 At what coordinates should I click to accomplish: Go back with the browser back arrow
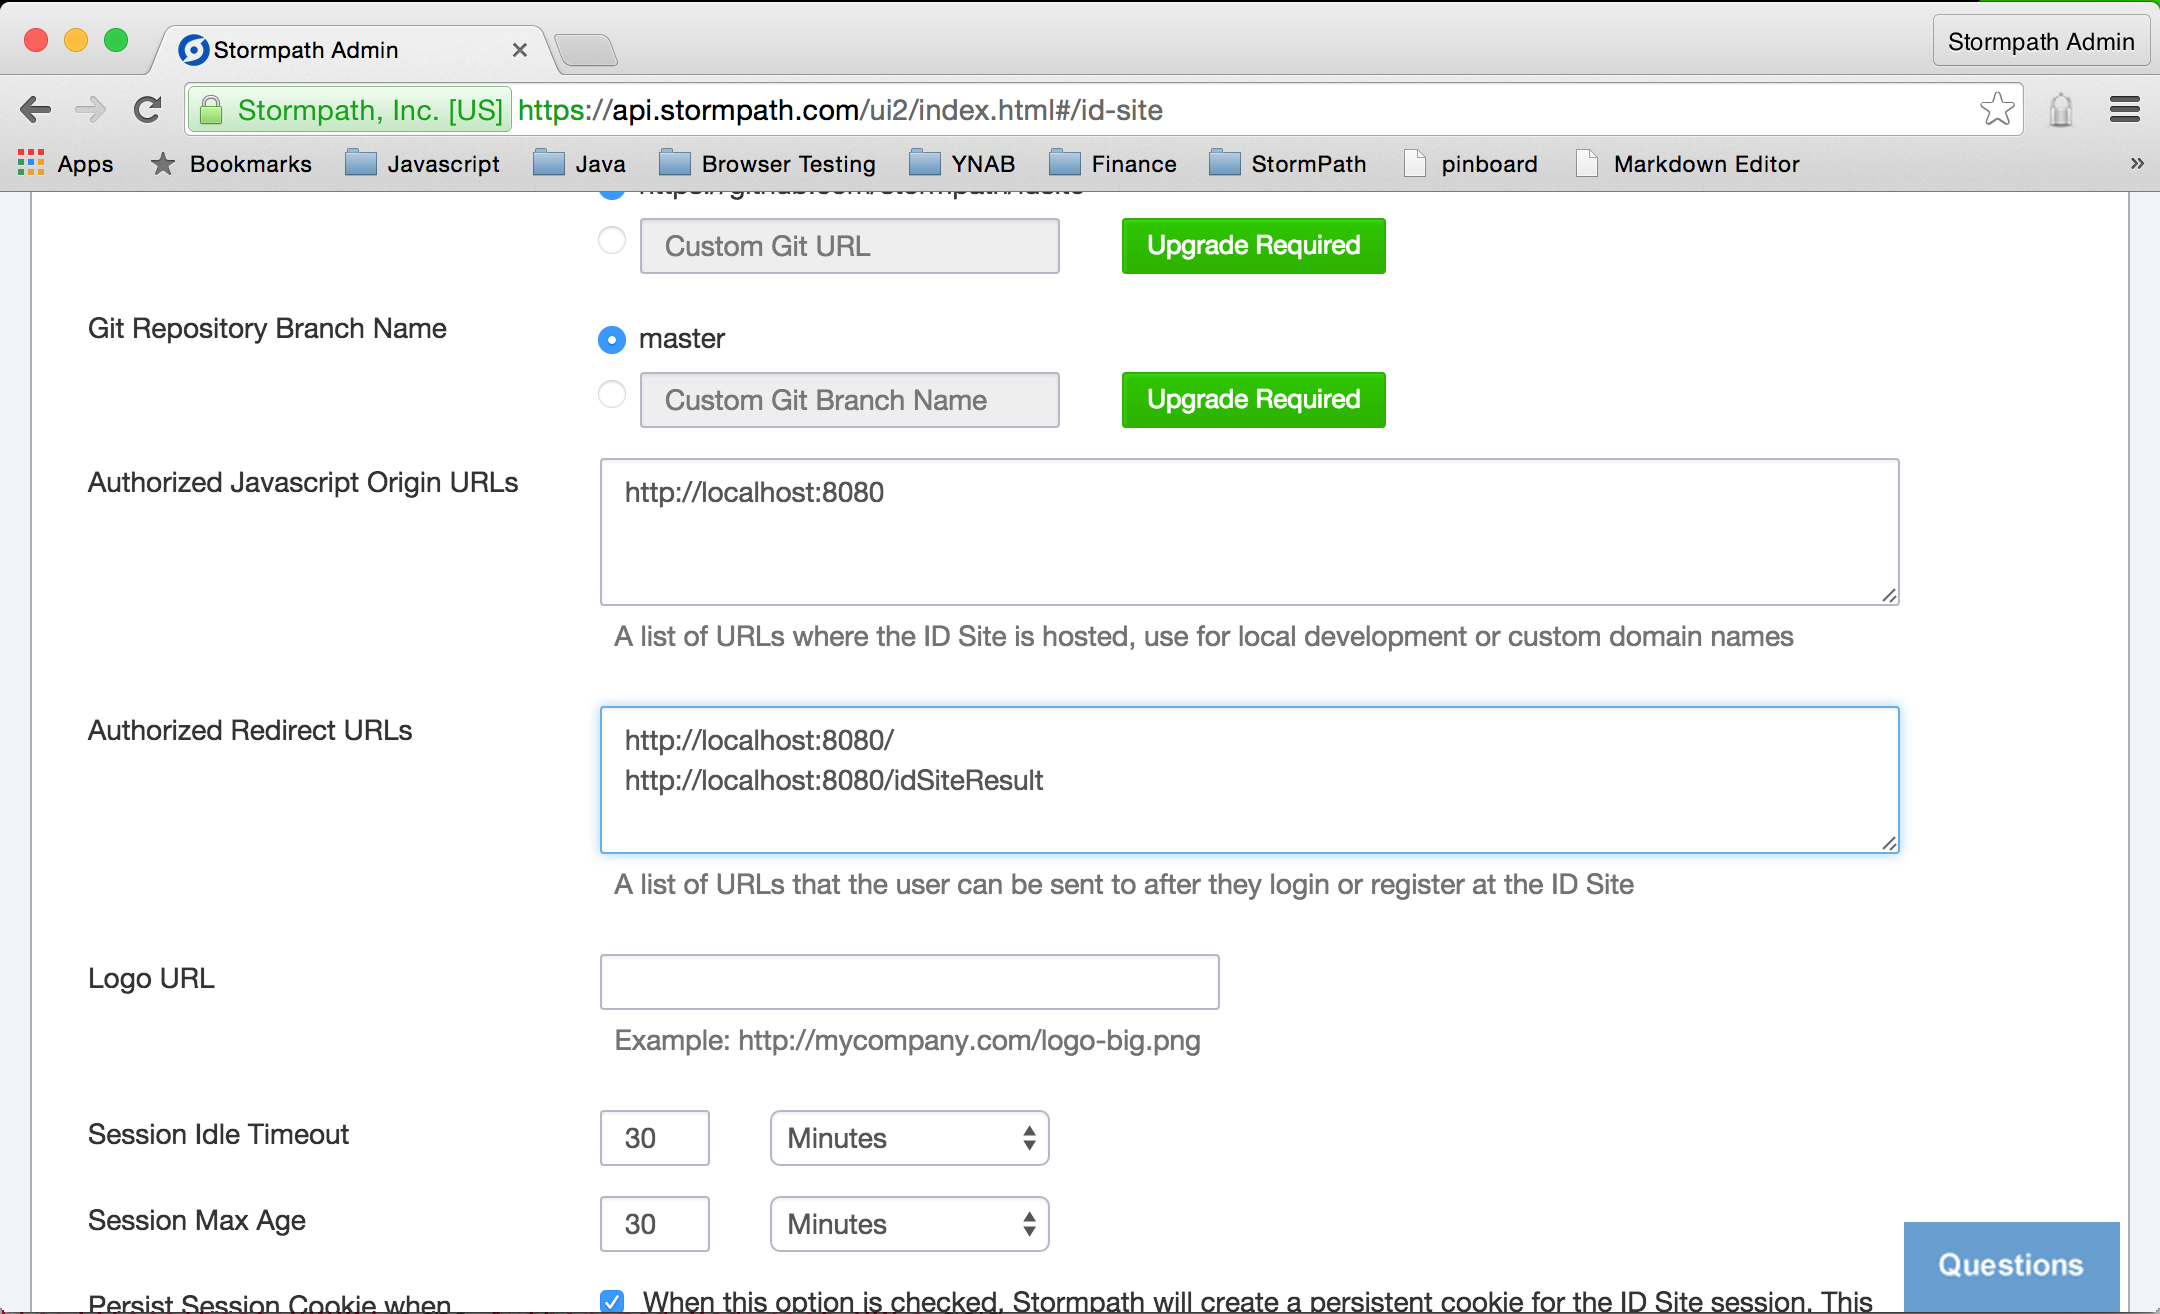point(36,110)
